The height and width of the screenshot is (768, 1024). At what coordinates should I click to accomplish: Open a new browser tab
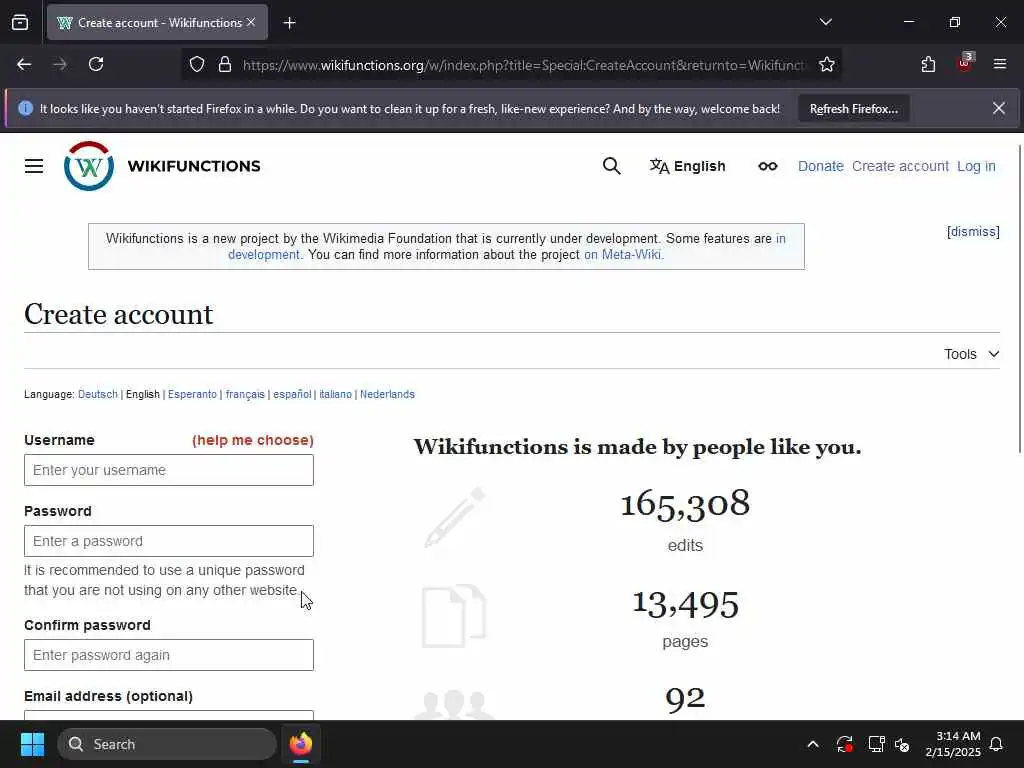point(289,23)
